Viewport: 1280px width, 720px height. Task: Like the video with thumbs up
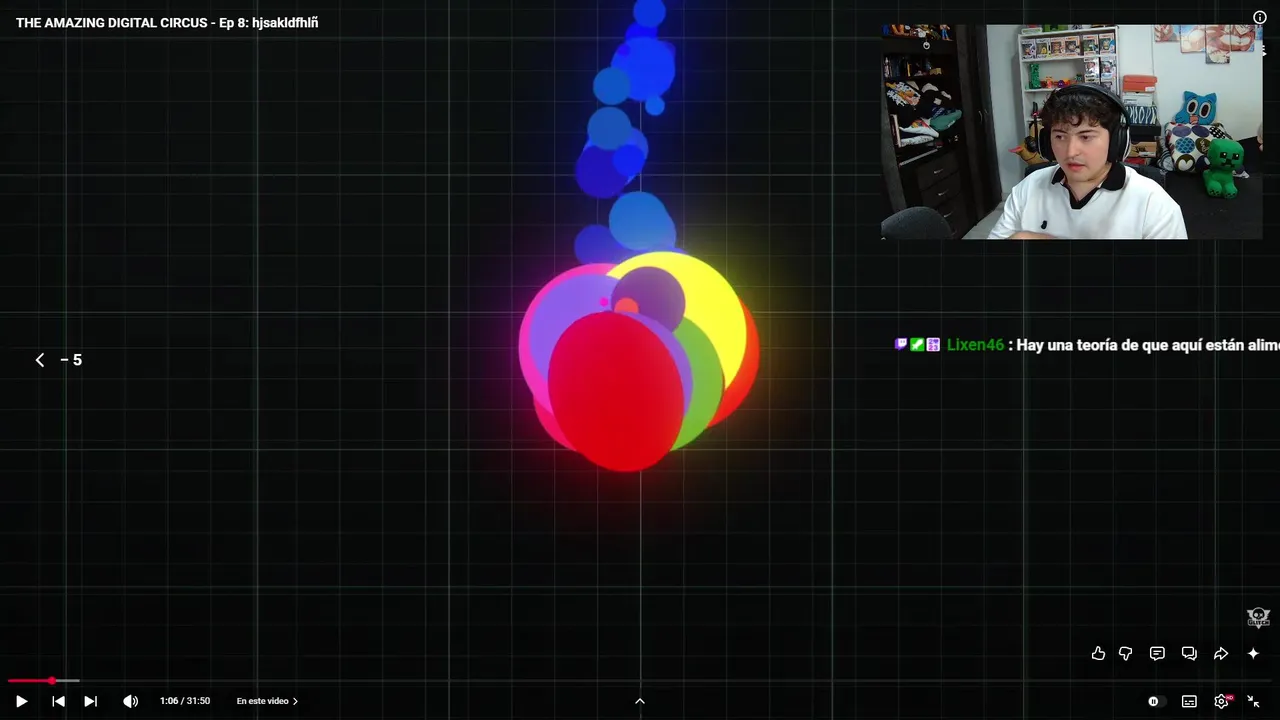coord(1098,653)
